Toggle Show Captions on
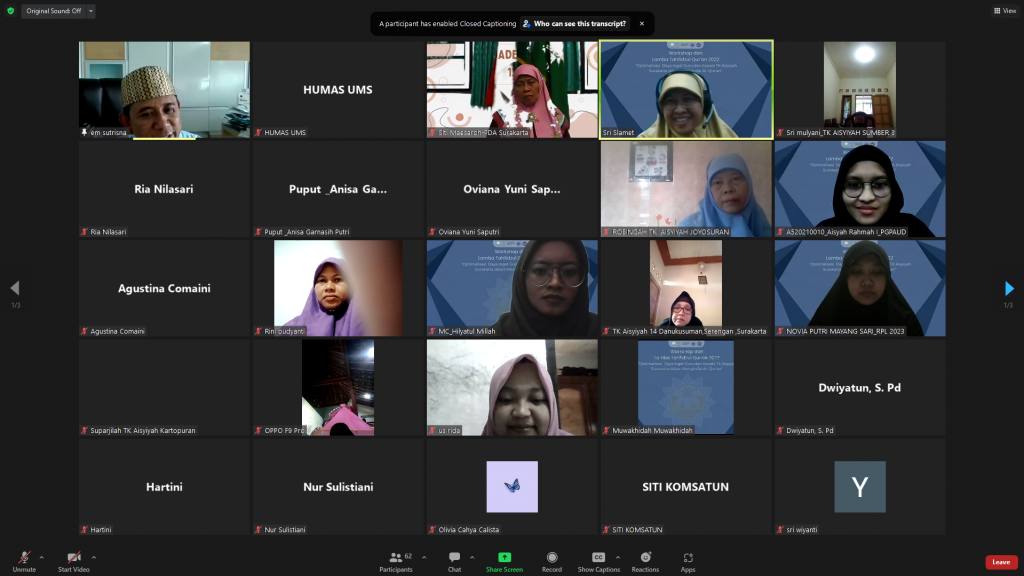 (598, 559)
